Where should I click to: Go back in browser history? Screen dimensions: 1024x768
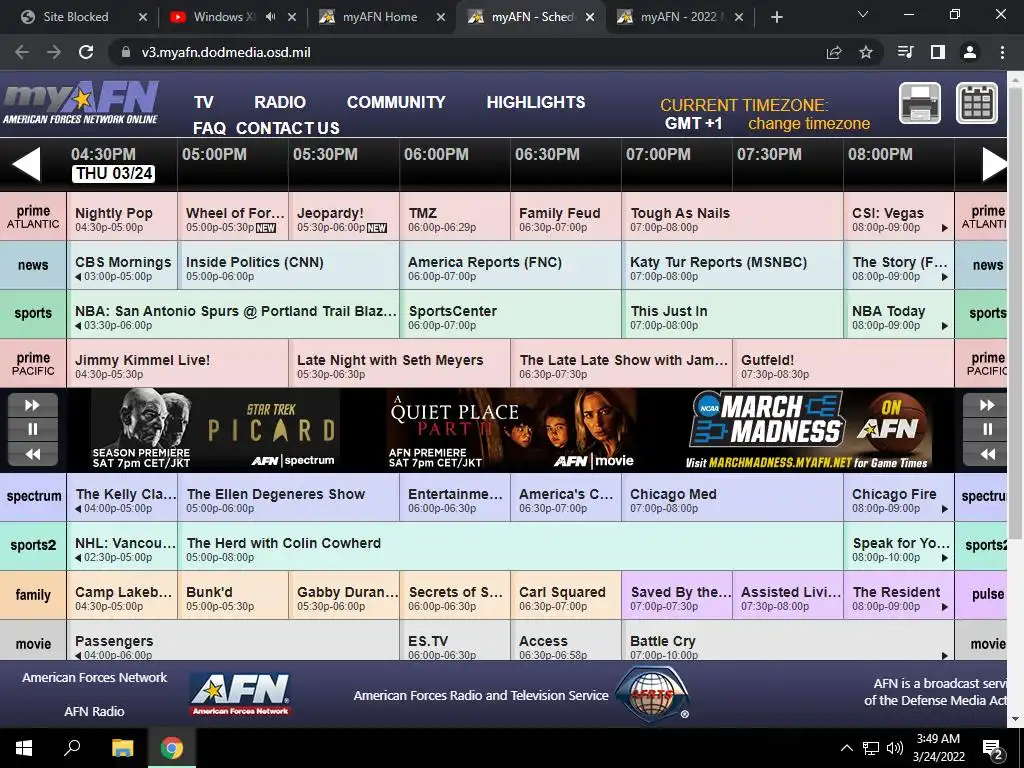[22, 52]
